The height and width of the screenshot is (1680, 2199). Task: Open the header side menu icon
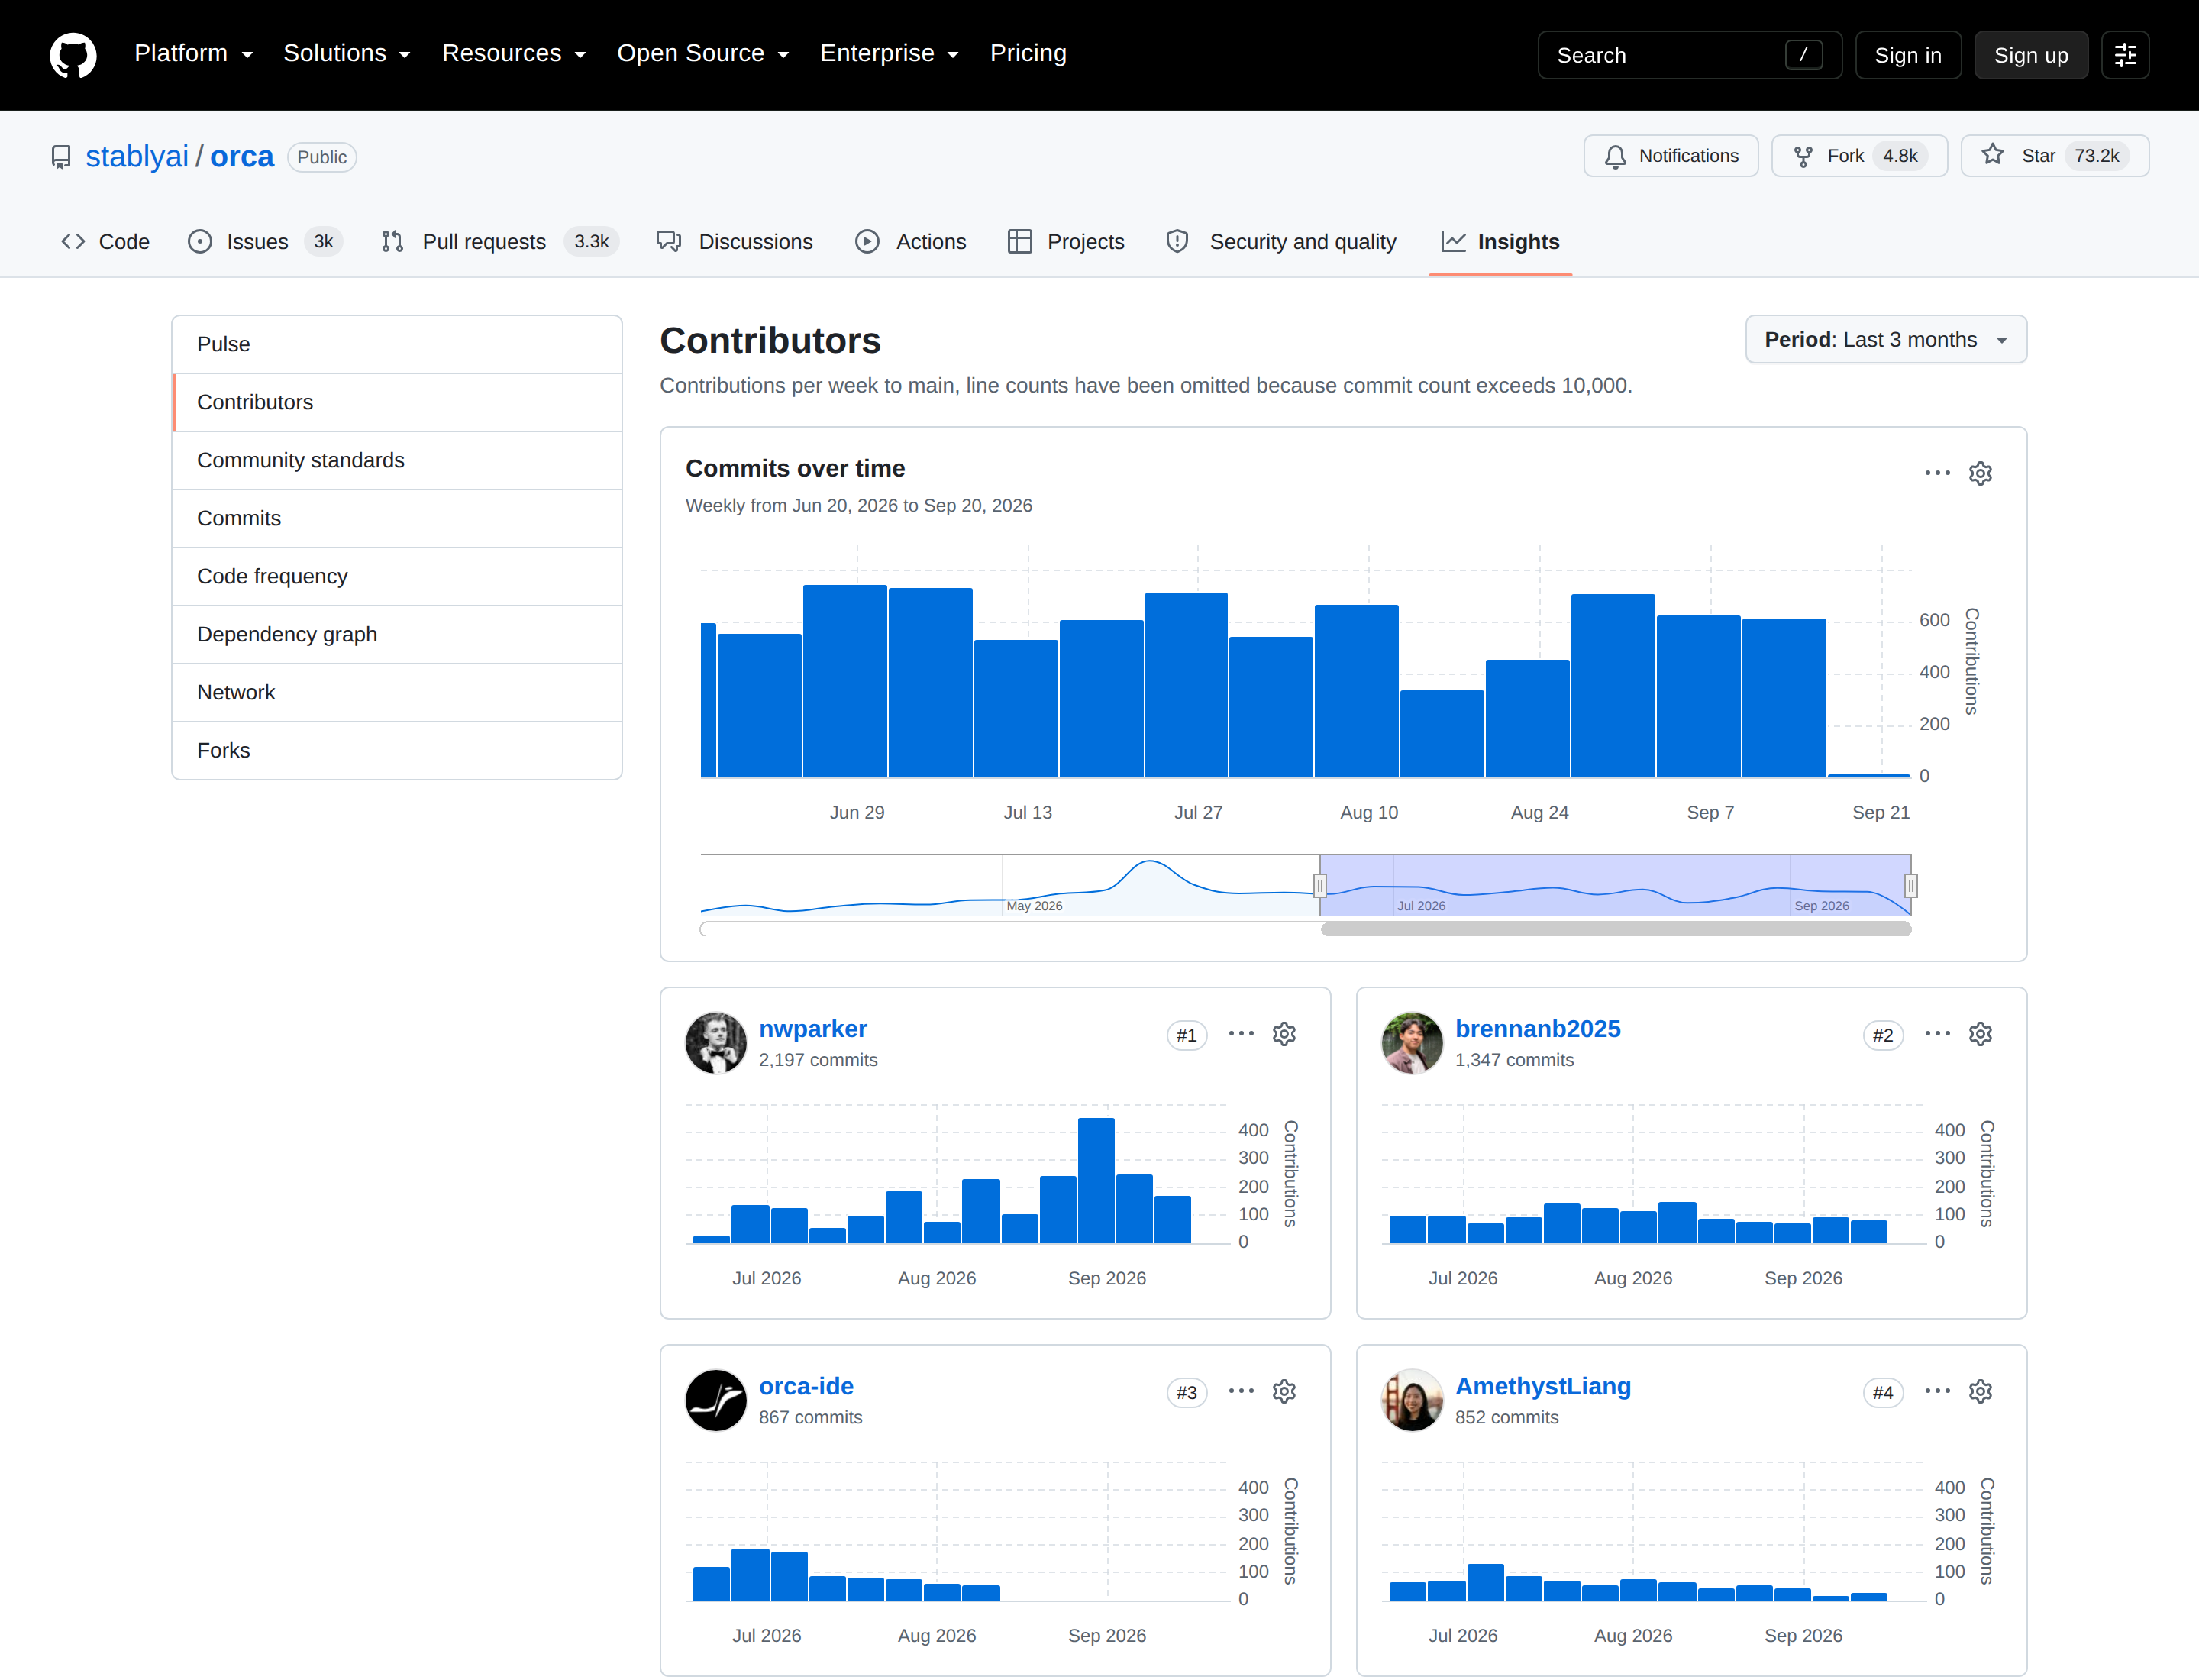[2125, 55]
